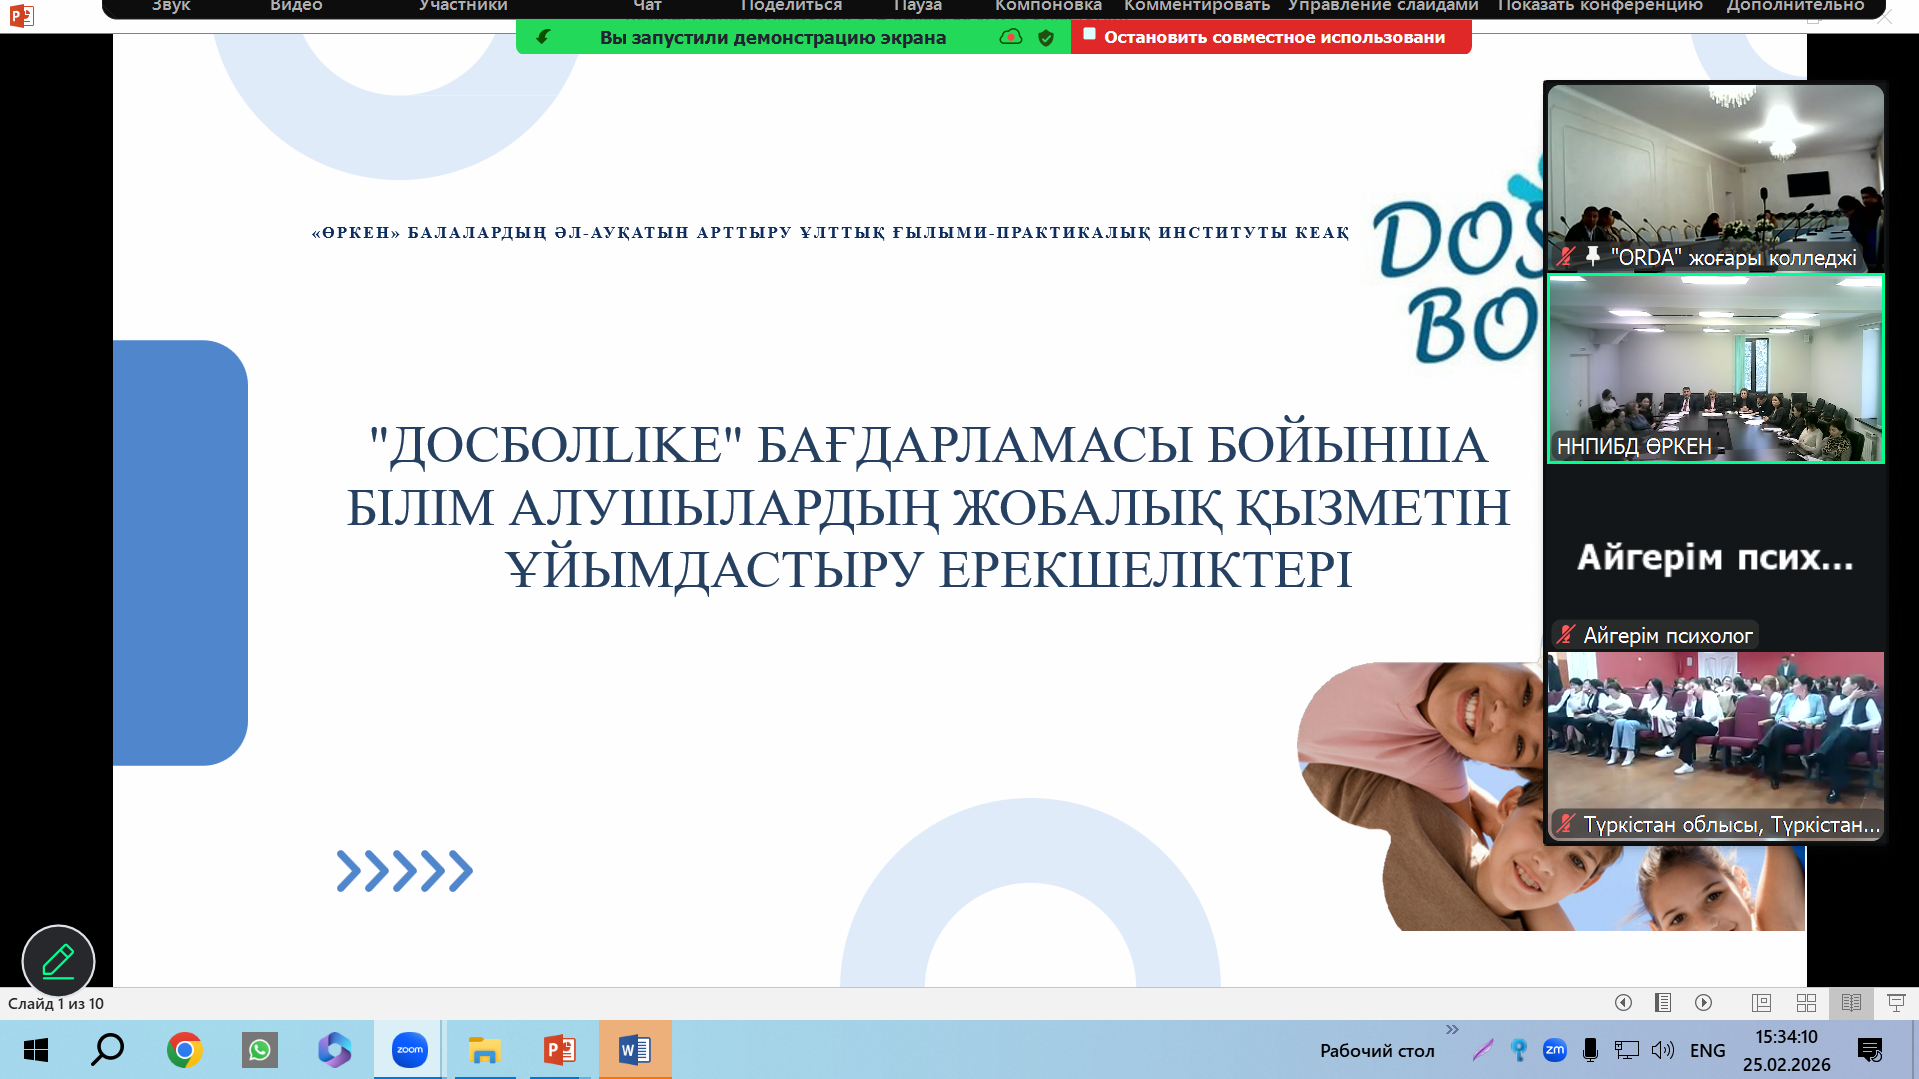Switch to Normal view in PowerPoint
Screen dimensions: 1919x1079
coord(1761,1003)
